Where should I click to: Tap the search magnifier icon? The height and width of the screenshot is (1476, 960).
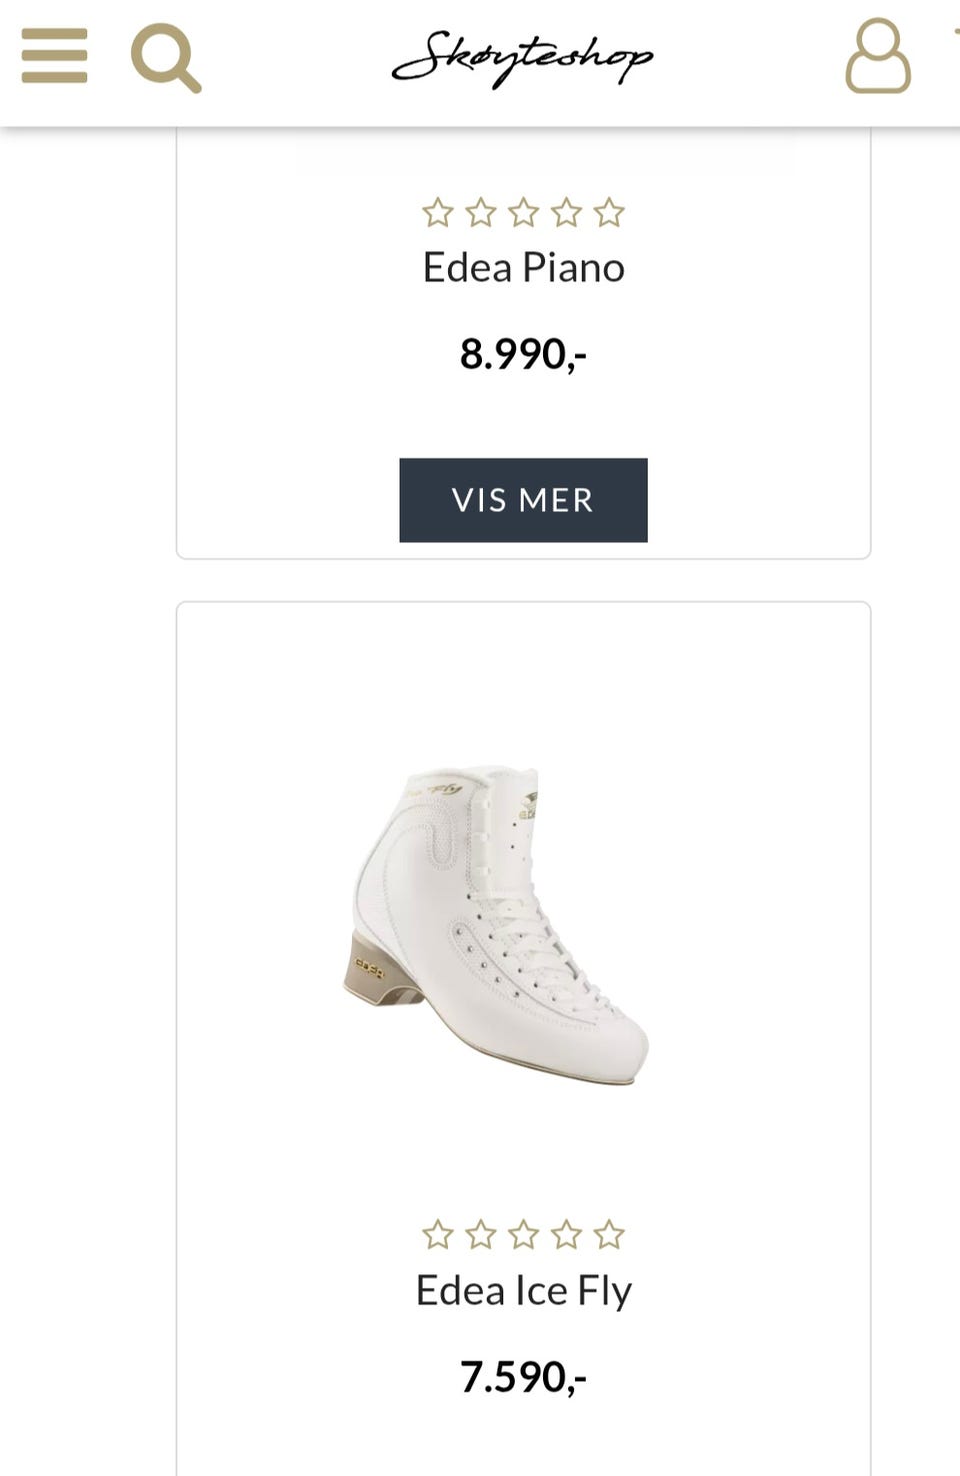click(166, 58)
